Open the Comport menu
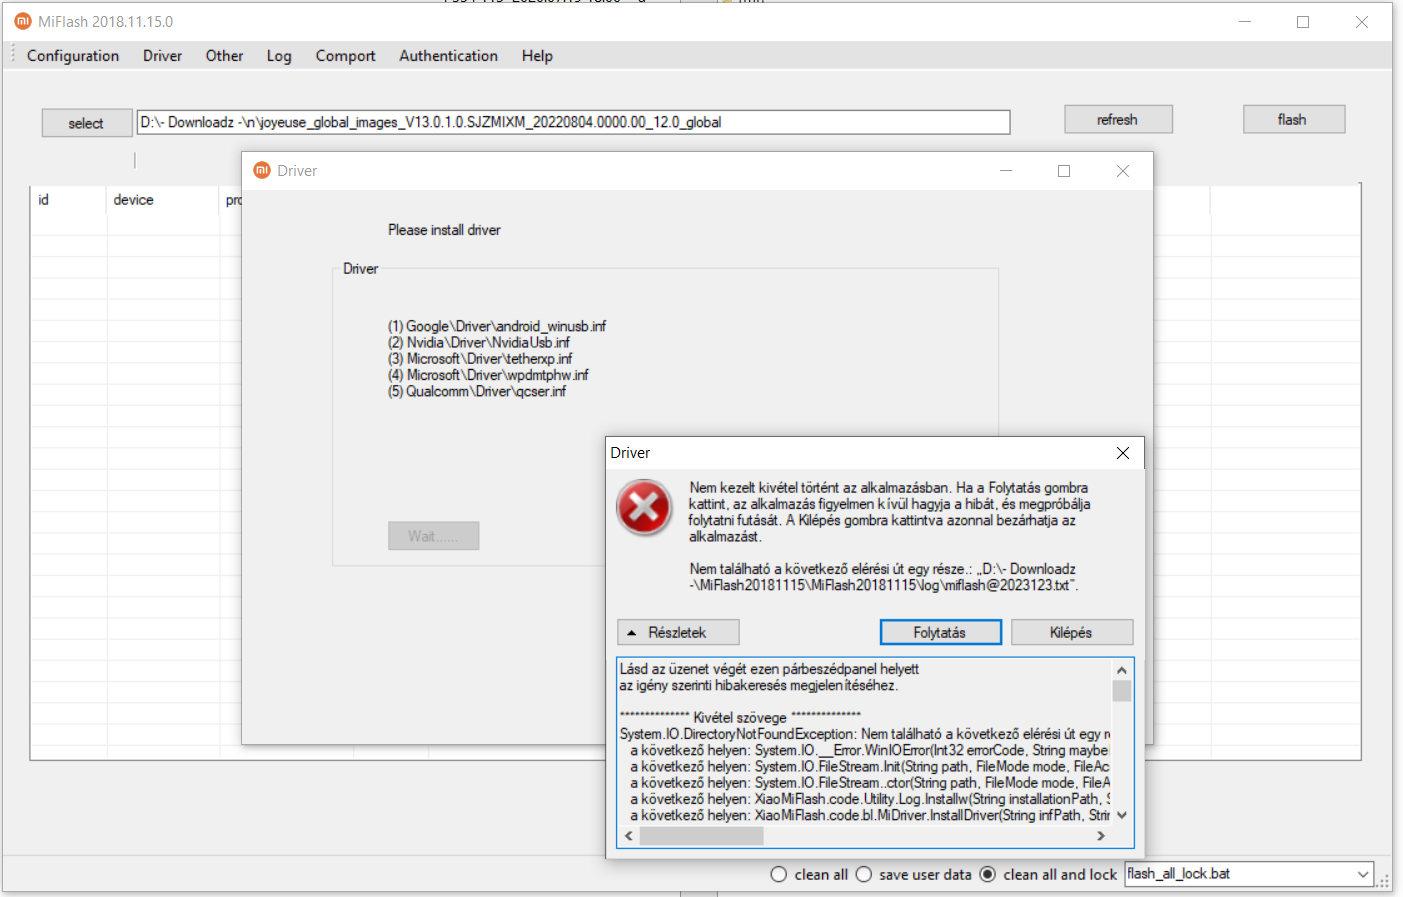Viewport: 1403px width, 897px height. [x=345, y=56]
